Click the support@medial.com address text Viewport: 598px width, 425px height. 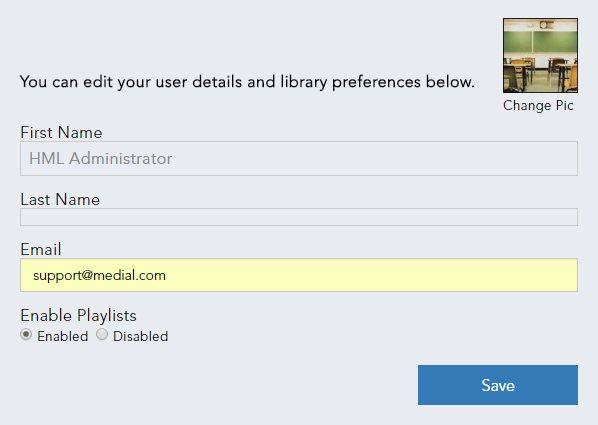point(99,275)
